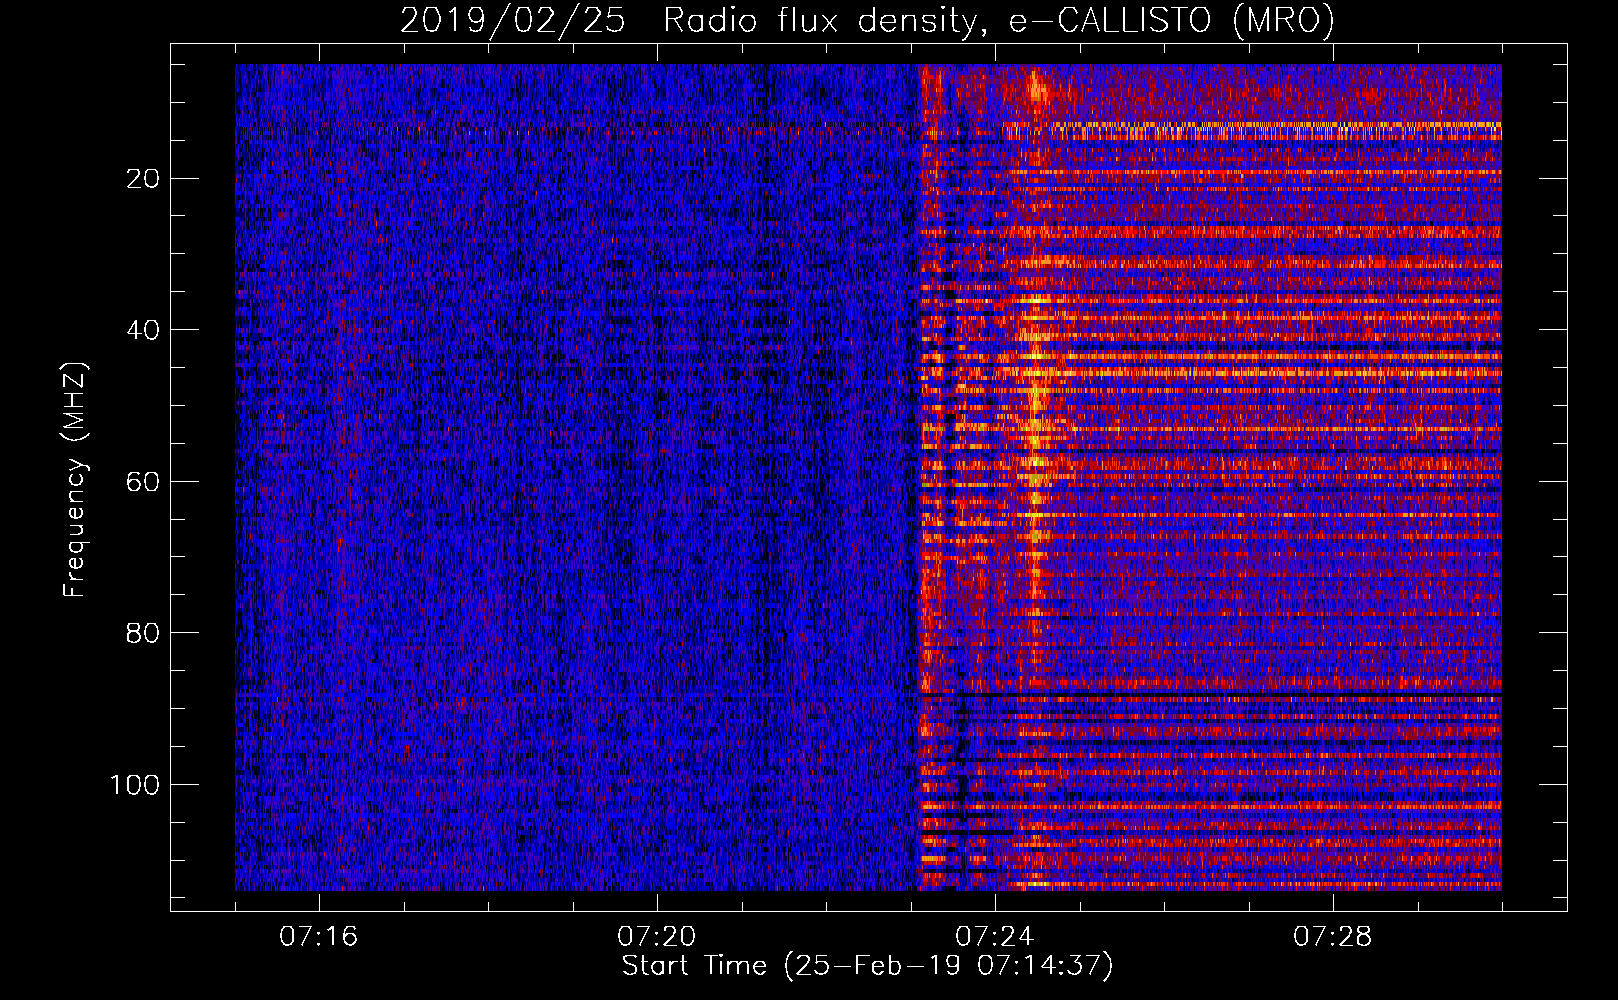The width and height of the screenshot is (1618, 1000).
Task: Click the 07:20 time tick label
Action: coord(656,937)
